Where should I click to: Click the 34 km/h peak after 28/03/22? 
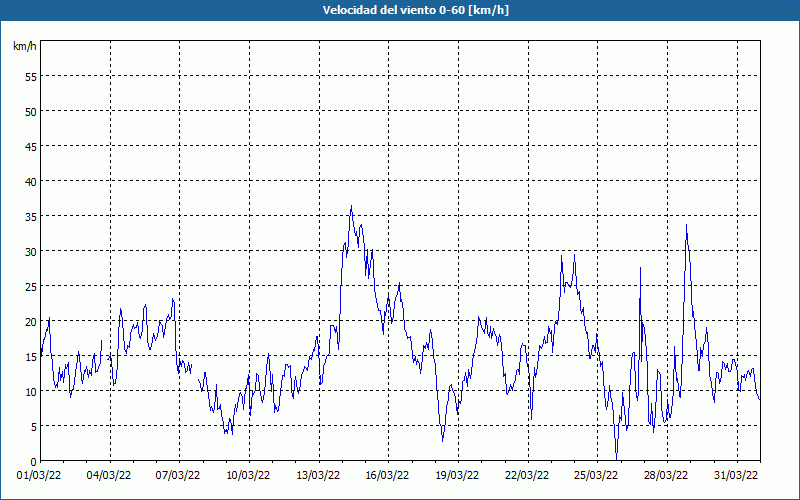[686, 226]
